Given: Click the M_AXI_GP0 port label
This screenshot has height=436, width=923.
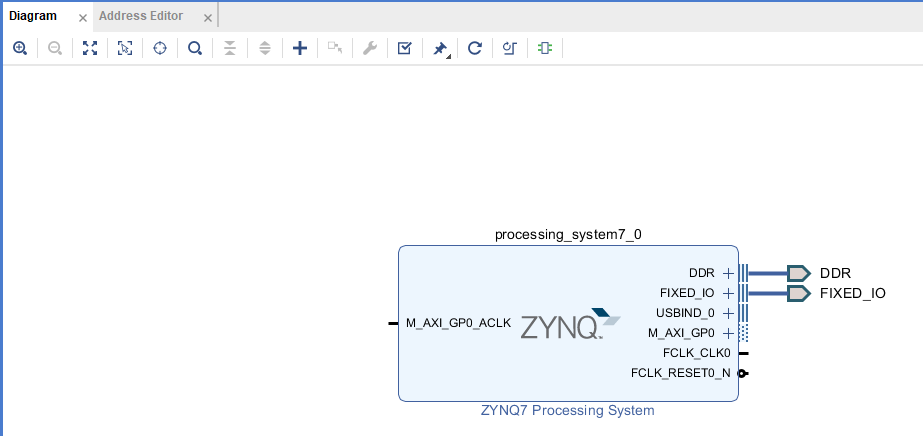Looking at the screenshot, I should 681,333.
